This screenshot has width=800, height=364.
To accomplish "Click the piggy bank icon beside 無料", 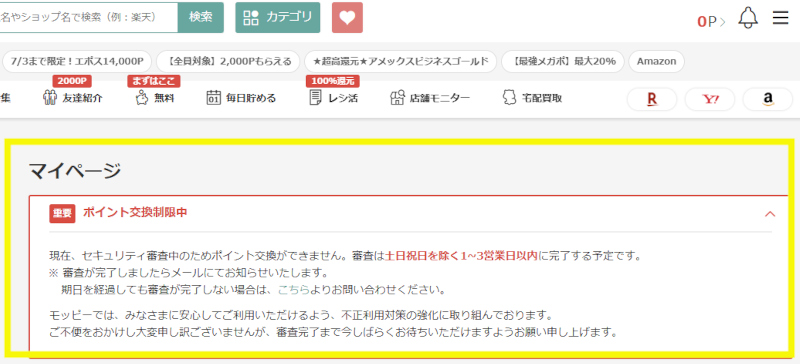I will pos(142,98).
